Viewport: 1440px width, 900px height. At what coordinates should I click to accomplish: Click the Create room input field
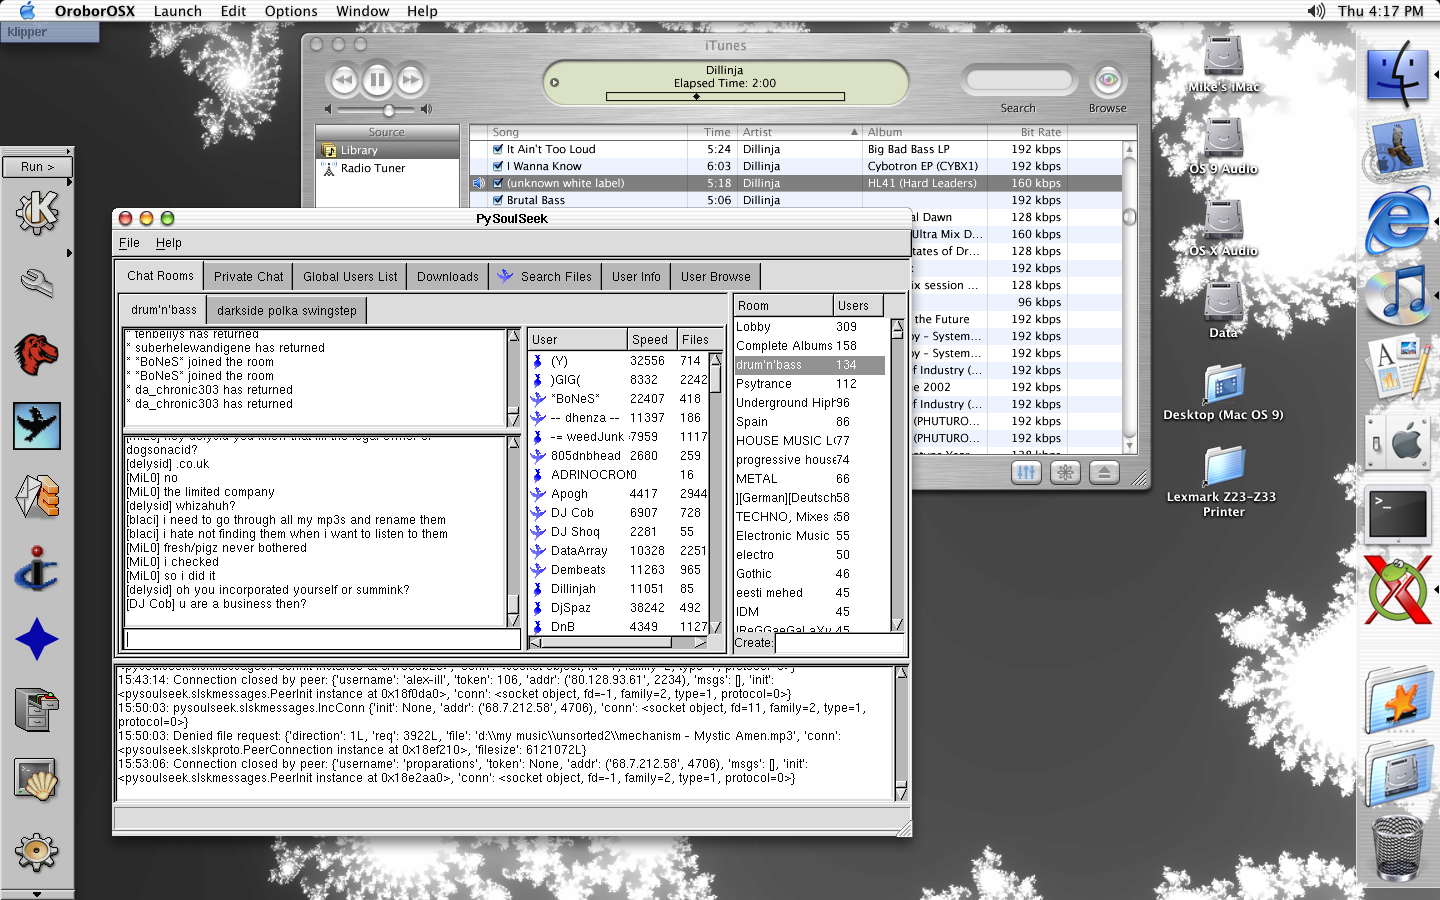[x=840, y=643]
